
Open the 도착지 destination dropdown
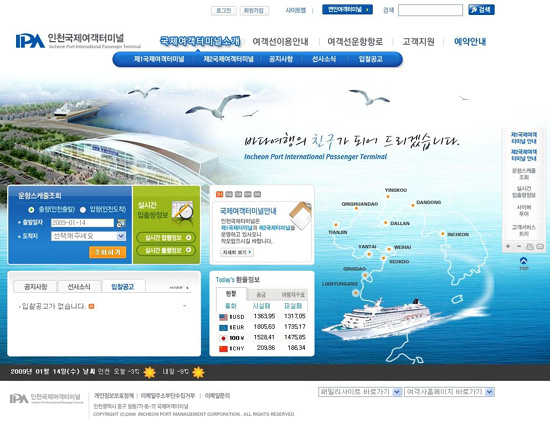[88, 236]
